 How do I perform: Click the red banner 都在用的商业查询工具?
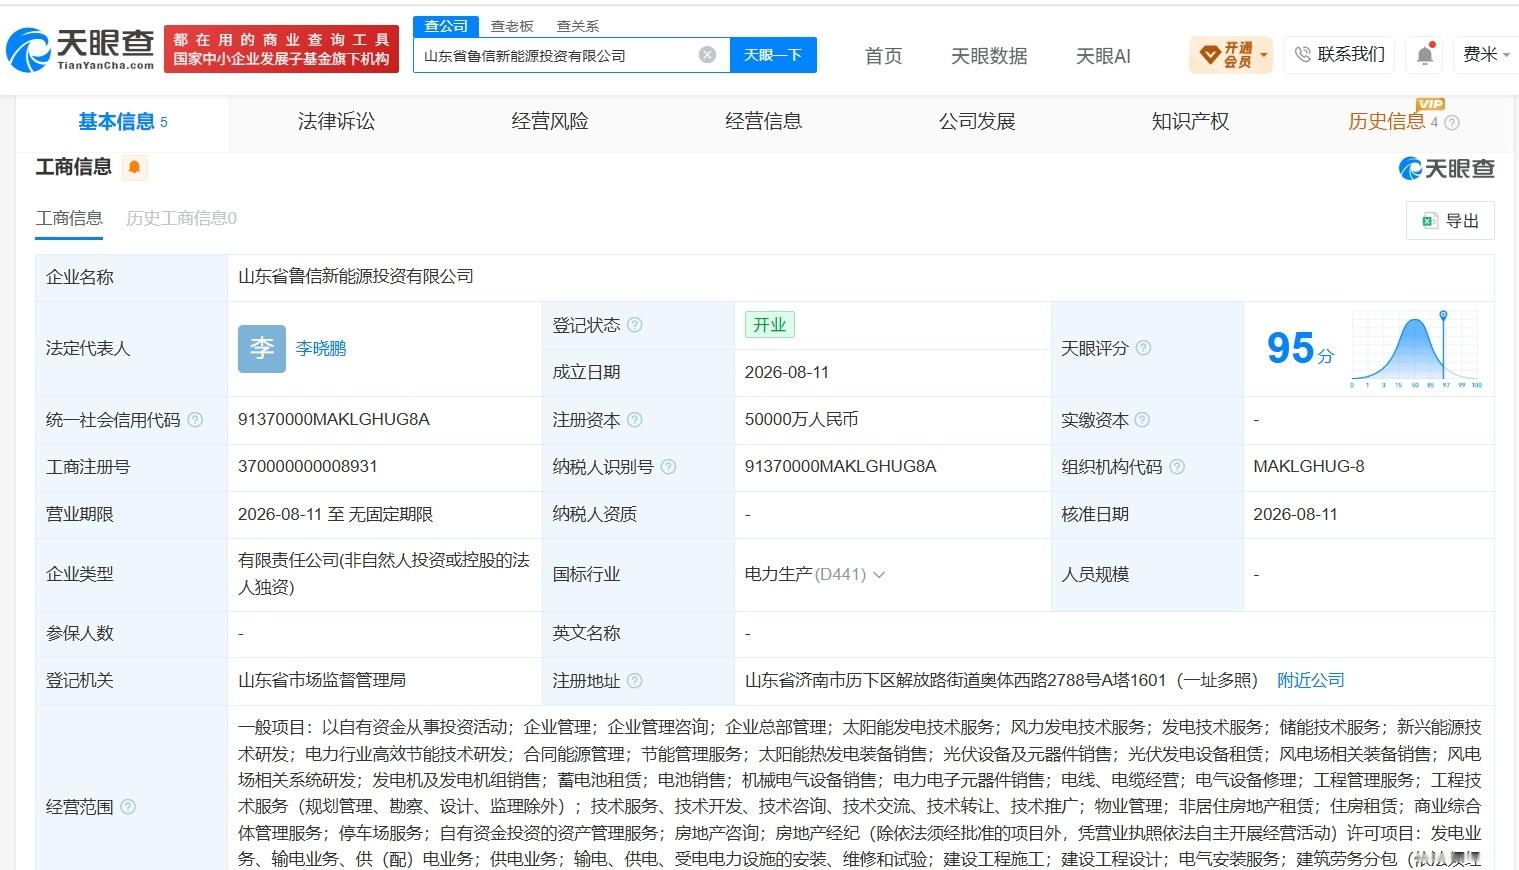click(x=281, y=49)
